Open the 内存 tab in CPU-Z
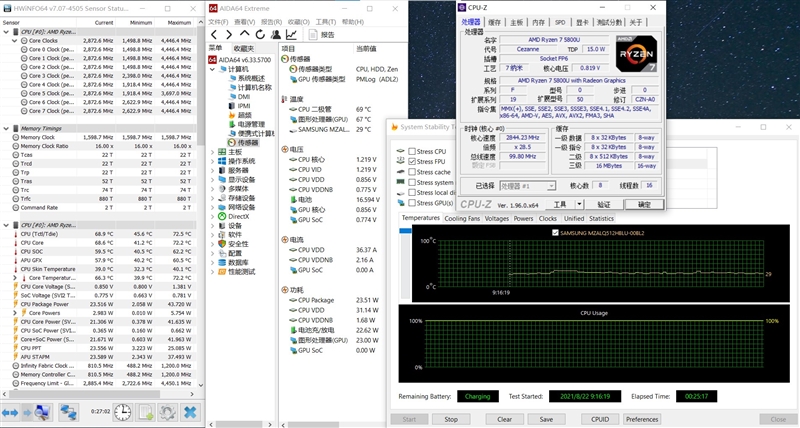Viewport: 800px width, 428px height. [539, 21]
